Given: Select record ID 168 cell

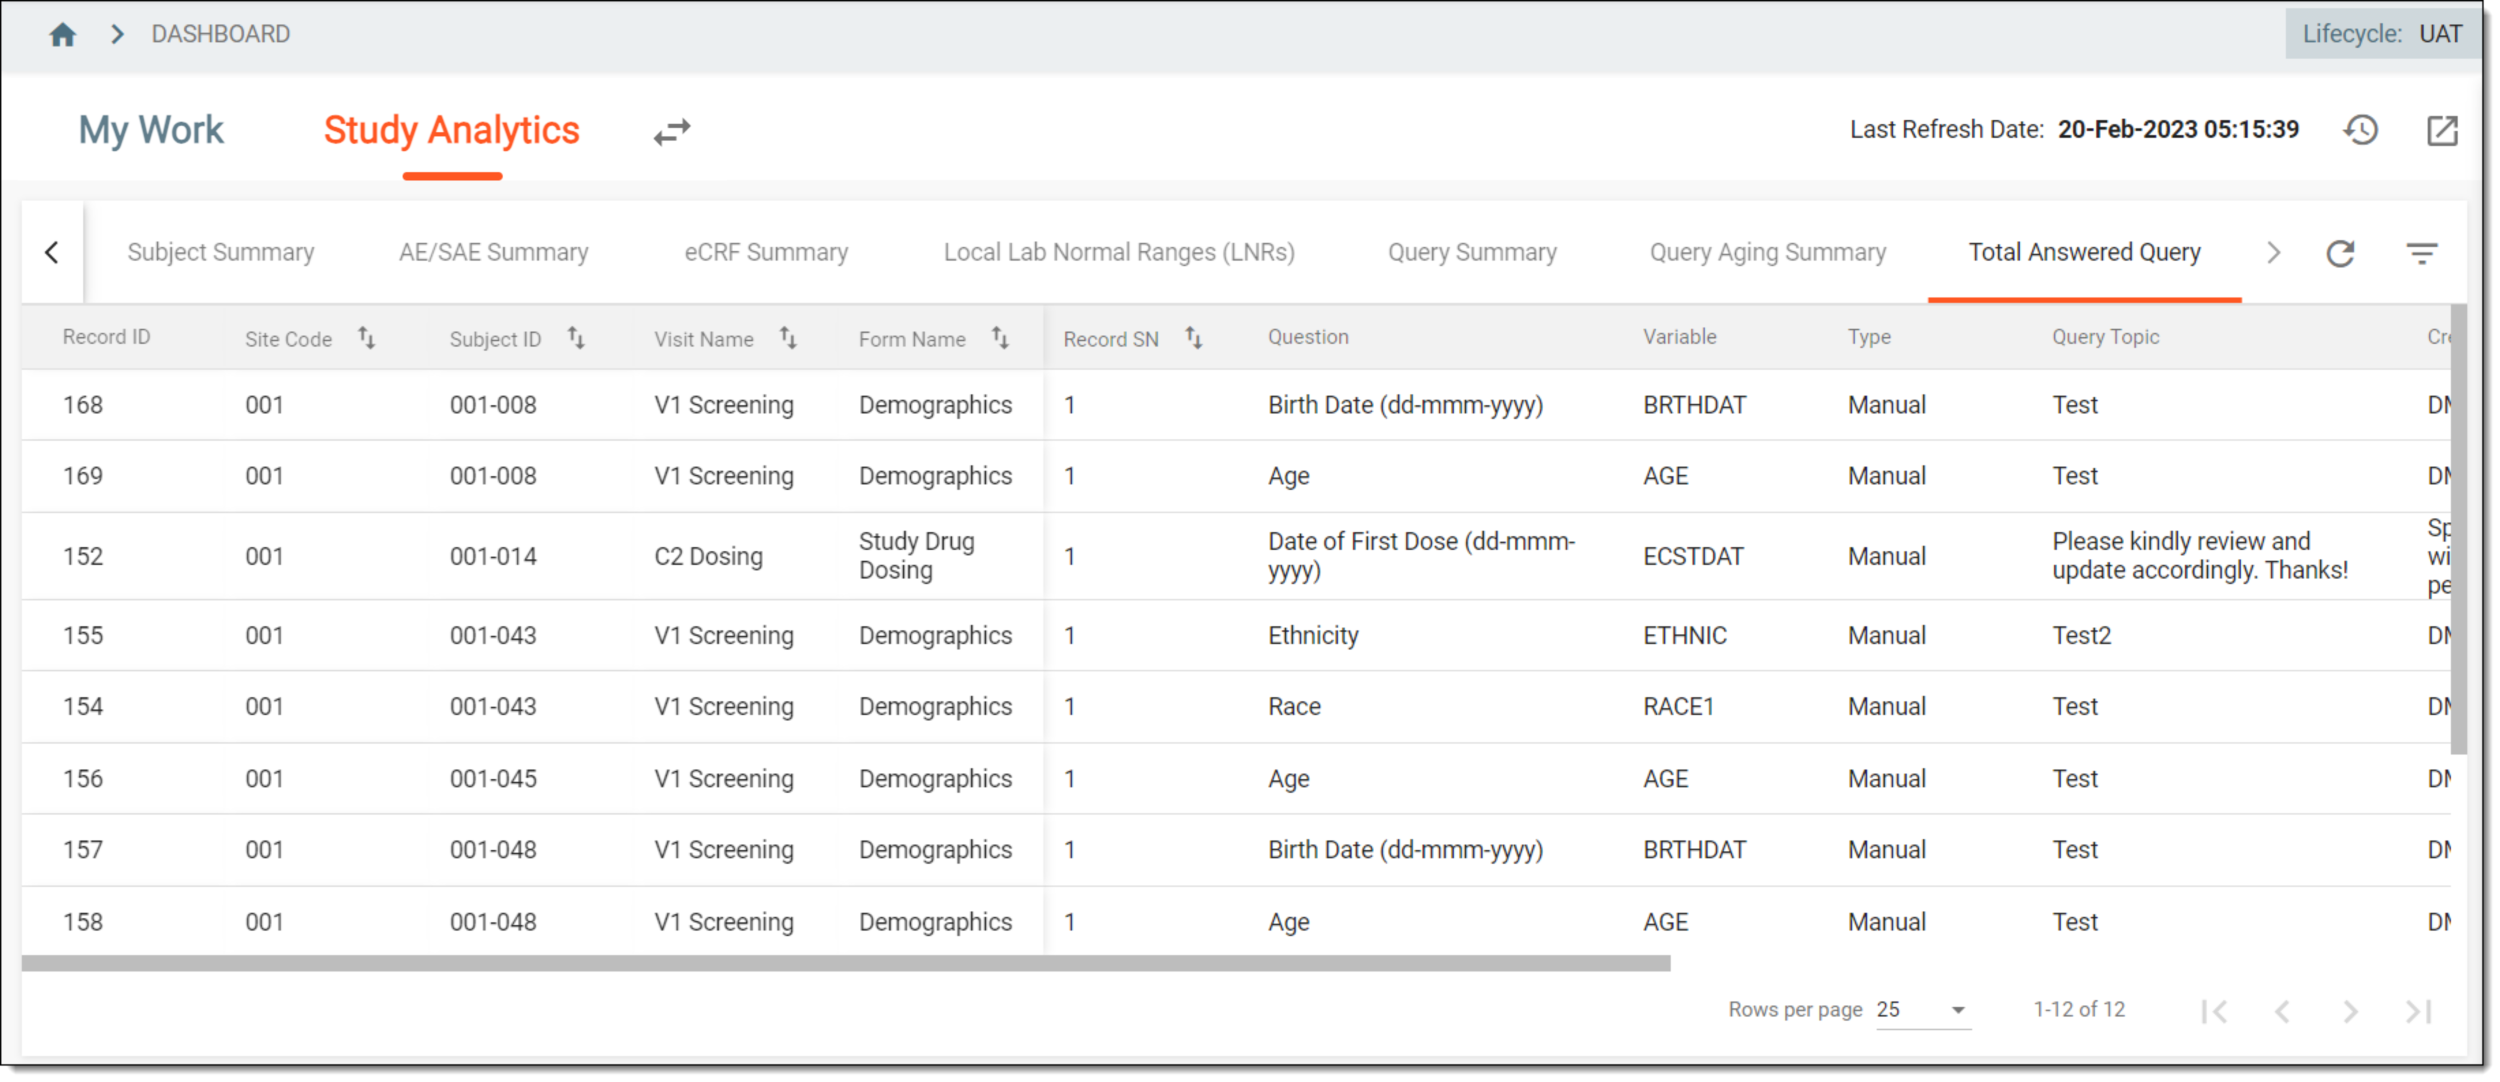Looking at the screenshot, I should (x=83, y=406).
